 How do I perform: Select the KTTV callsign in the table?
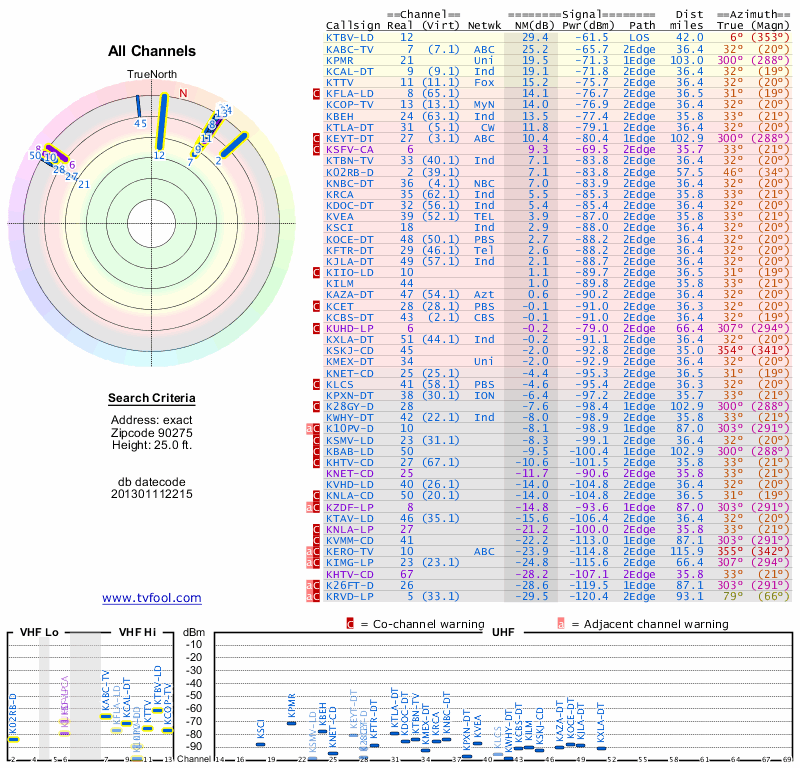pos(340,82)
